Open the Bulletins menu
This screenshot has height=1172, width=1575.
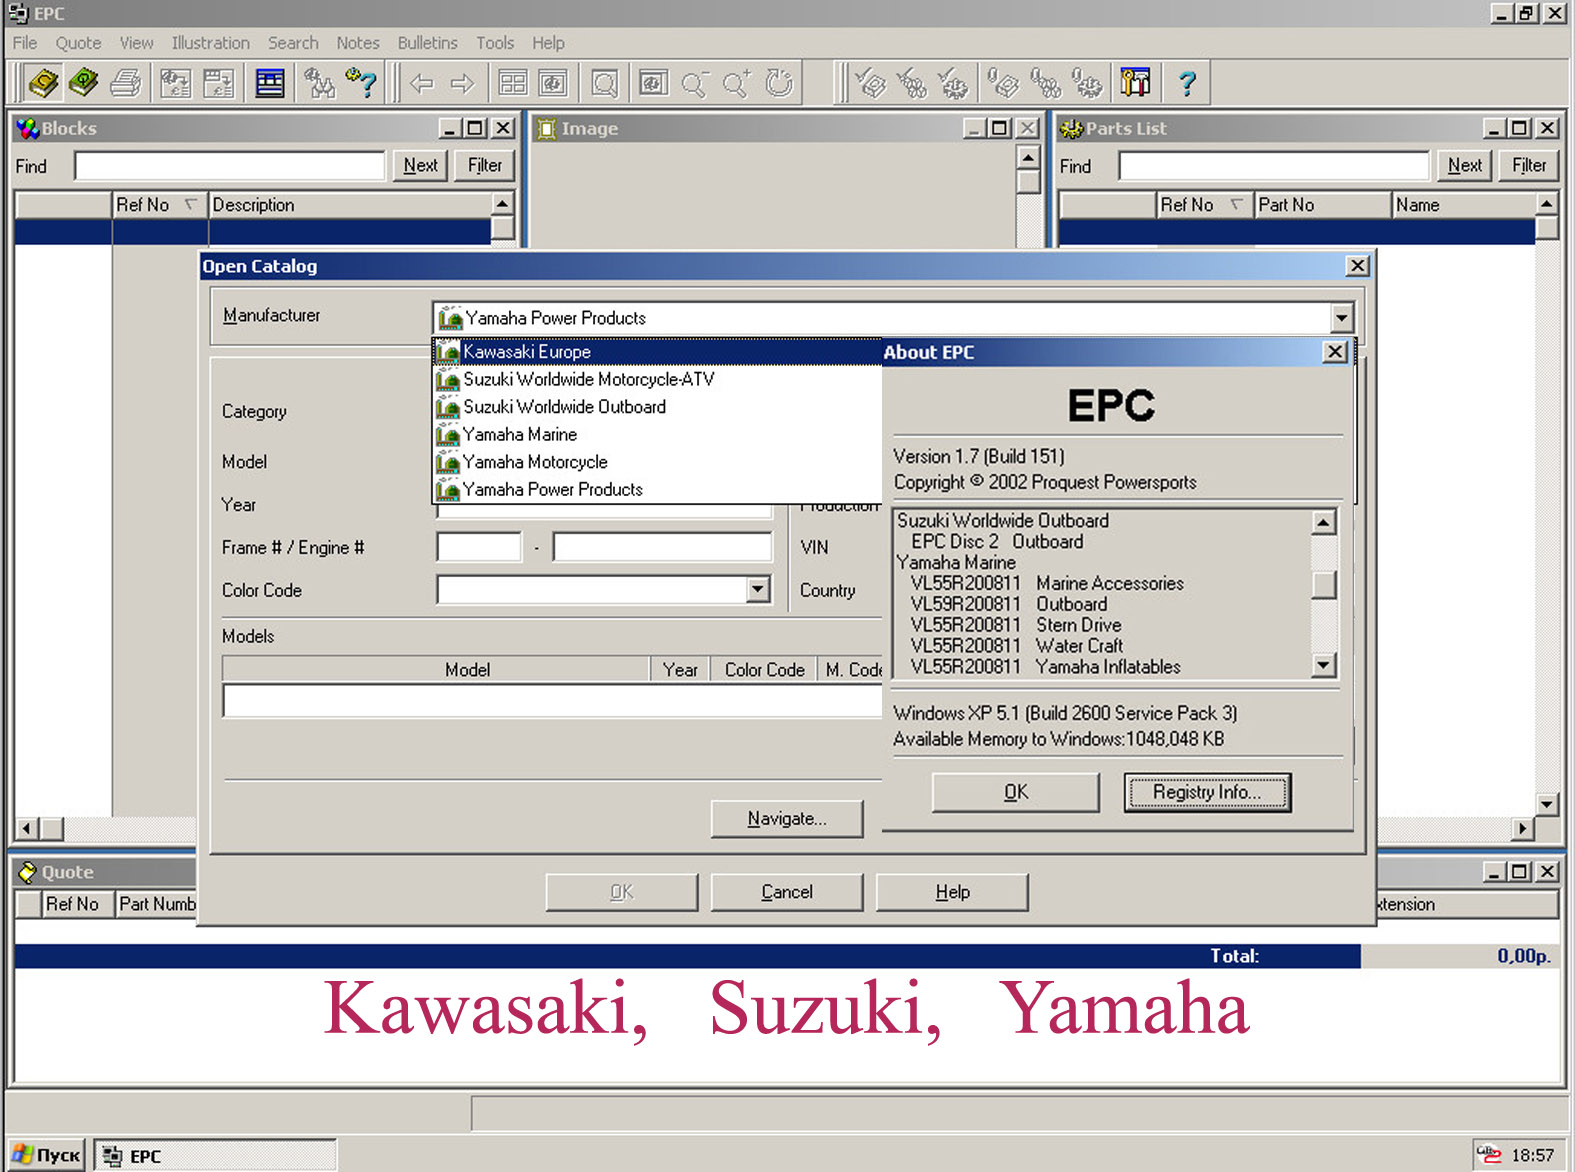click(427, 43)
